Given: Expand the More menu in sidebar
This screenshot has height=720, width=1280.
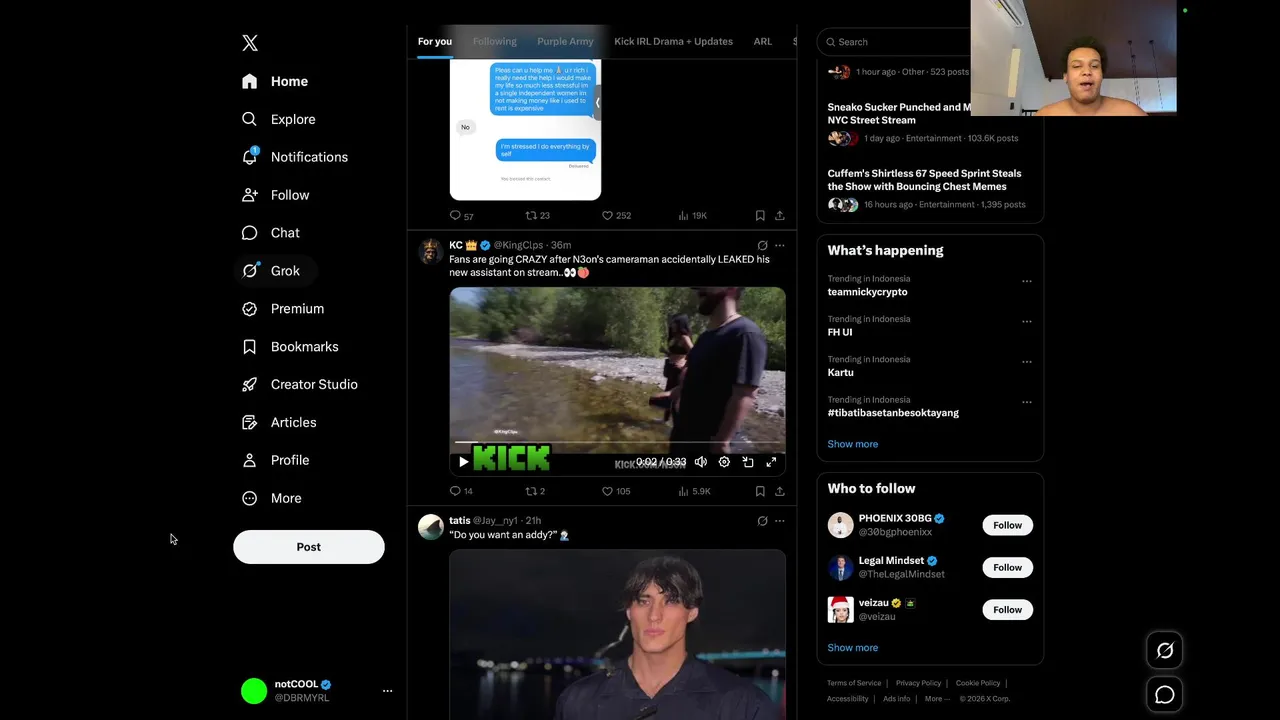Looking at the screenshot, I should 273,498.
